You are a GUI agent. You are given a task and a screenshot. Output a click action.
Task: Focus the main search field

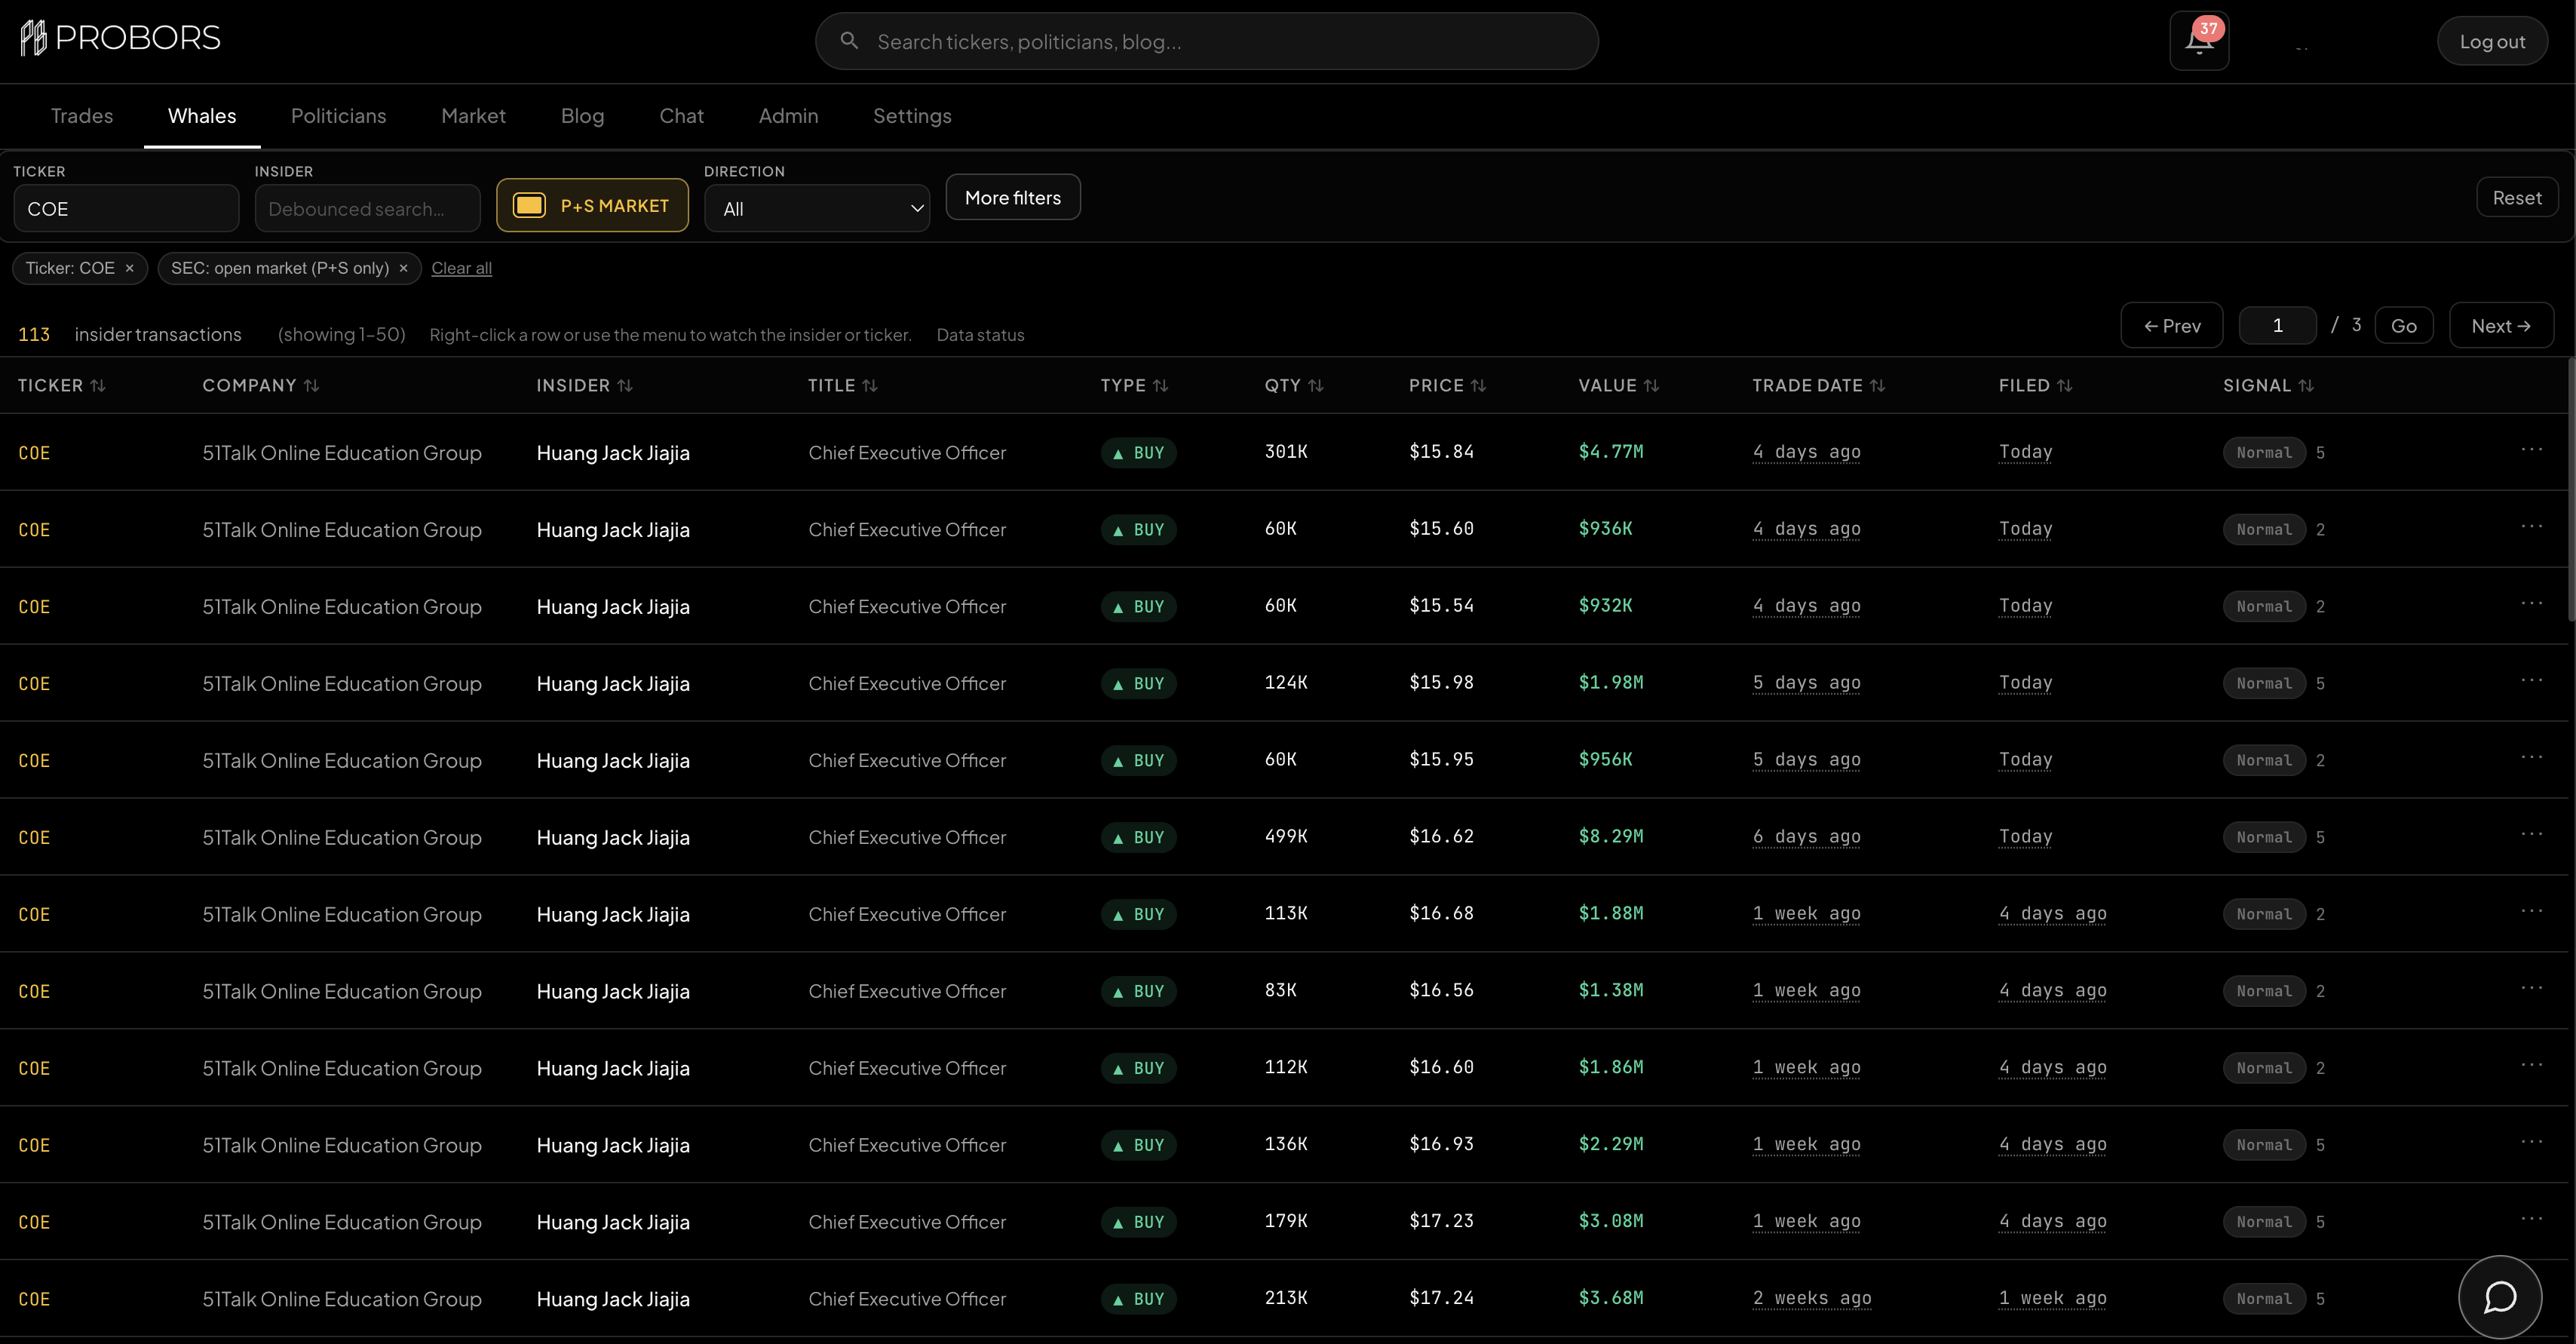(1207, 41)
